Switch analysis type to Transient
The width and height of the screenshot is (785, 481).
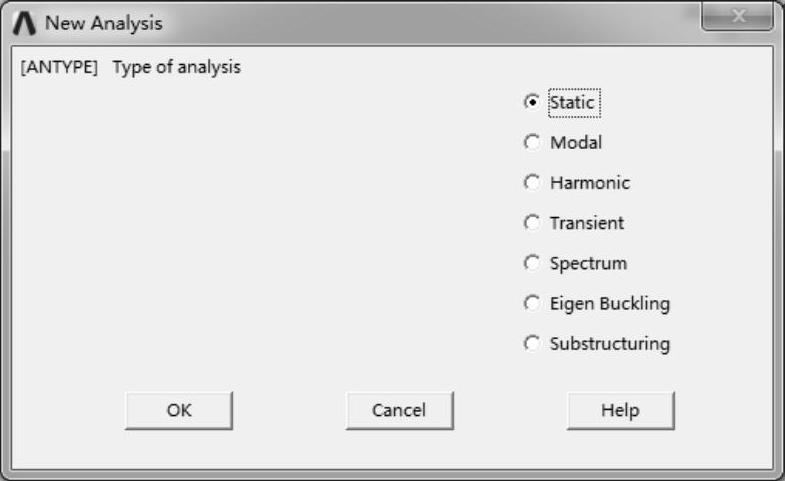tap(531, 223)
